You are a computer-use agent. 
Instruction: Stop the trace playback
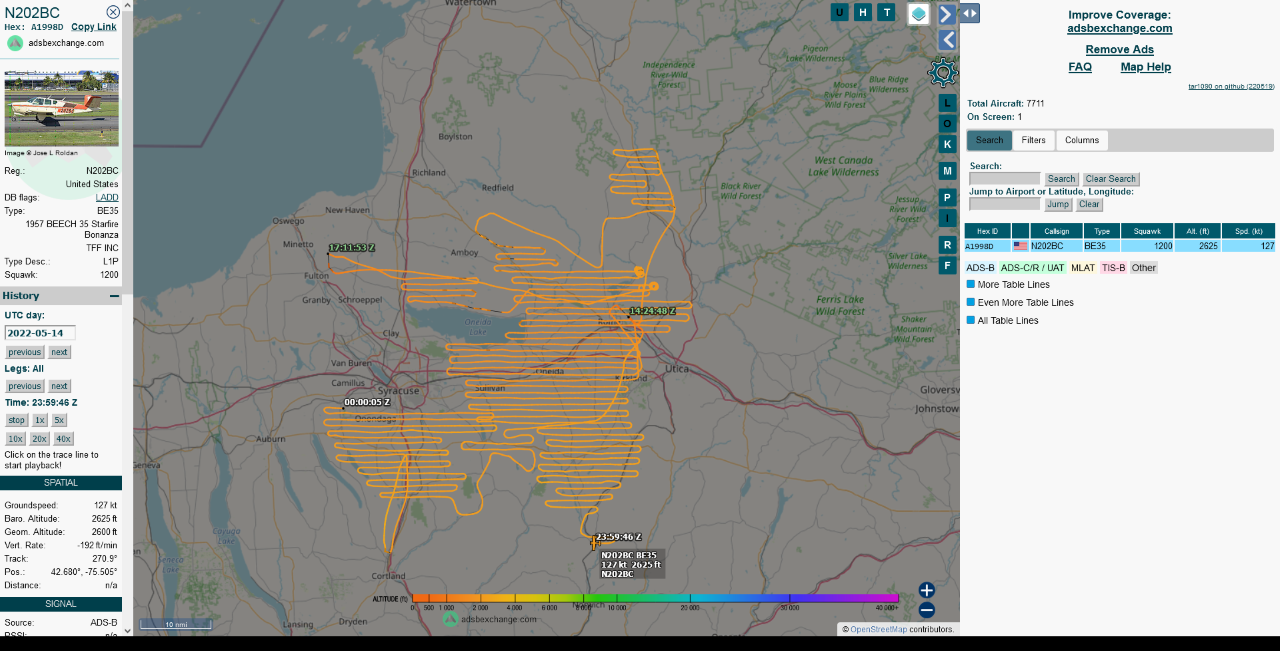pyautogui.click(x=17, y=420)
